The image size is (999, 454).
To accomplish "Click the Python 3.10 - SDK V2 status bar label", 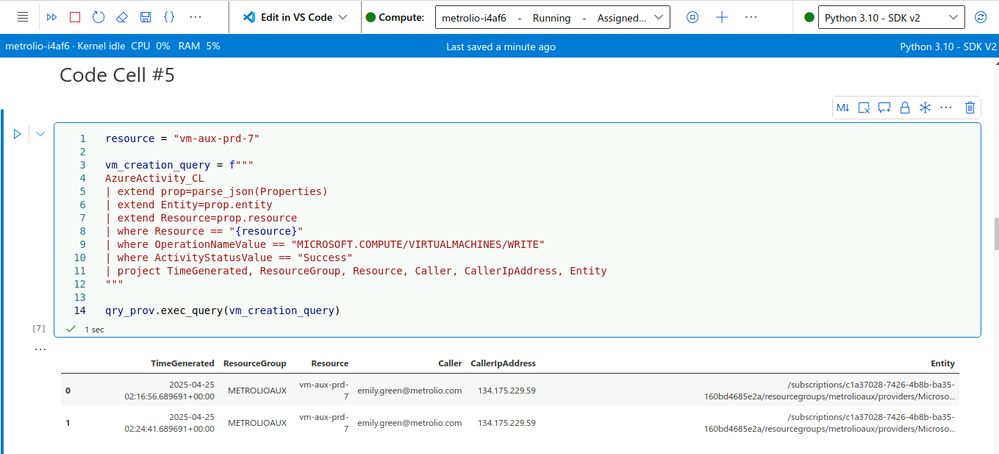I will point(947,46).
